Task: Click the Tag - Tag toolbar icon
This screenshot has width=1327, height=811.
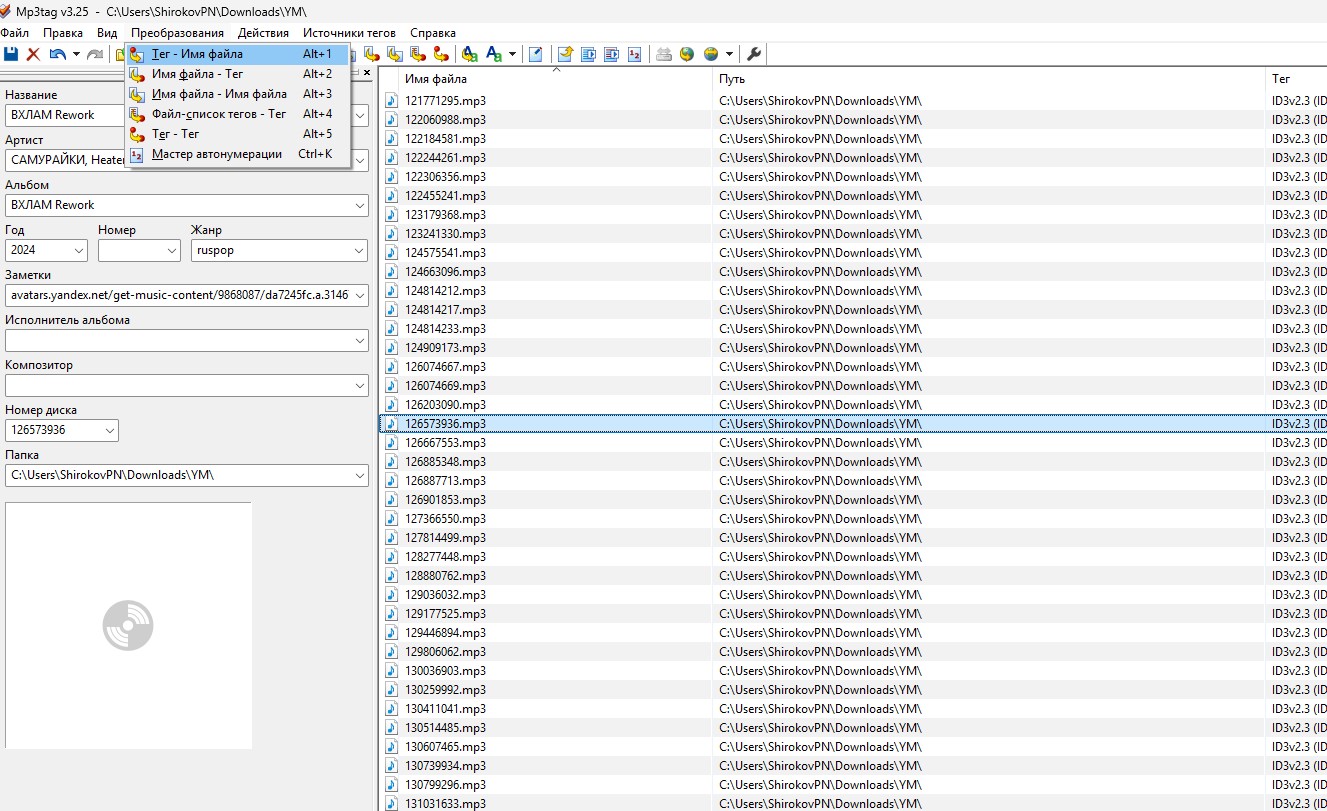Action: pos(441,54)
